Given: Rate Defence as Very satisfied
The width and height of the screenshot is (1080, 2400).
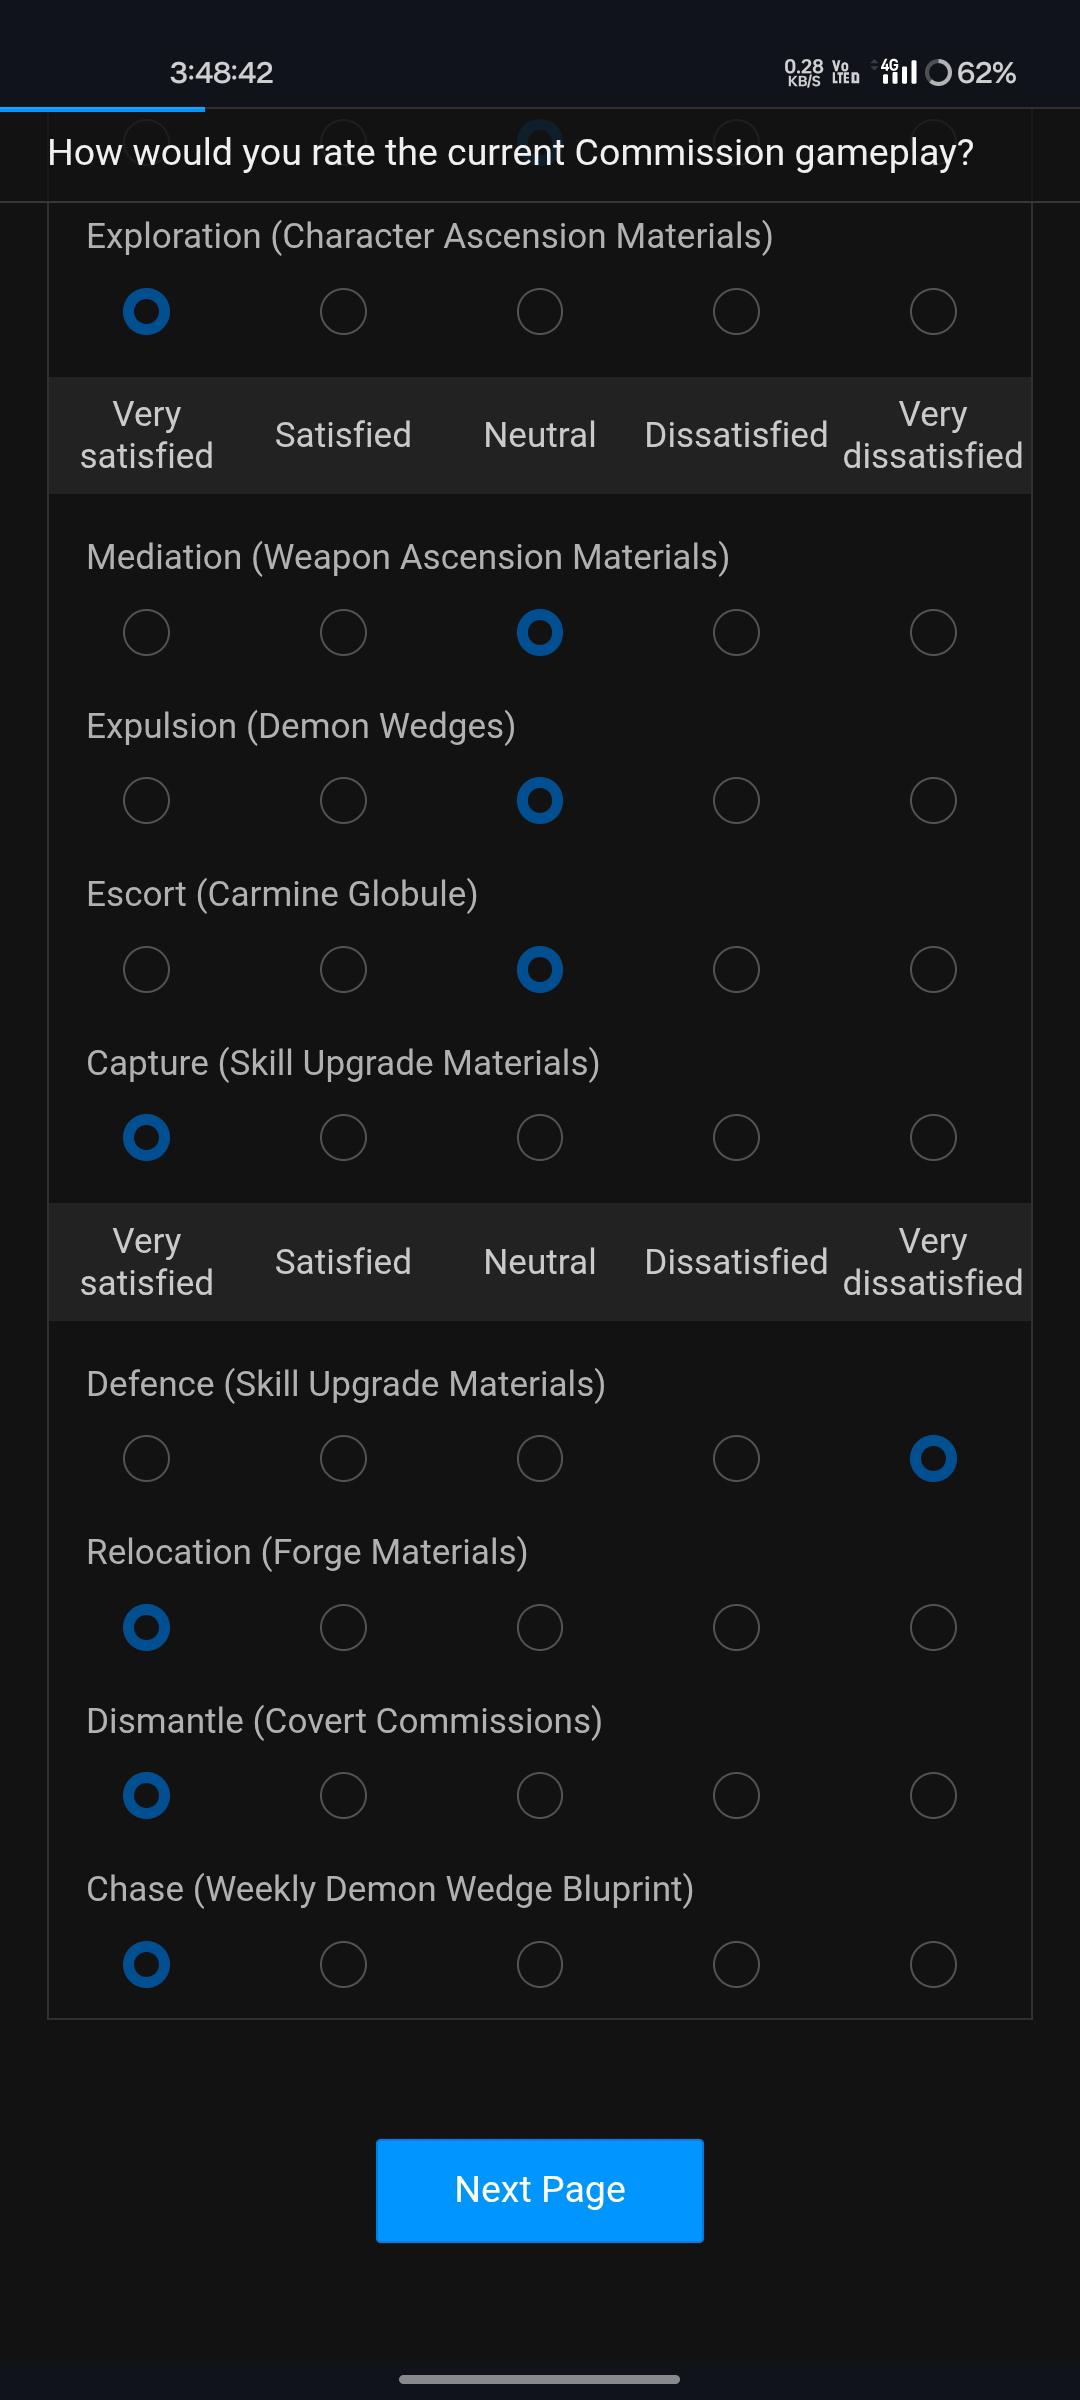Looking at the screenshot, I should tap(146, 1459).
